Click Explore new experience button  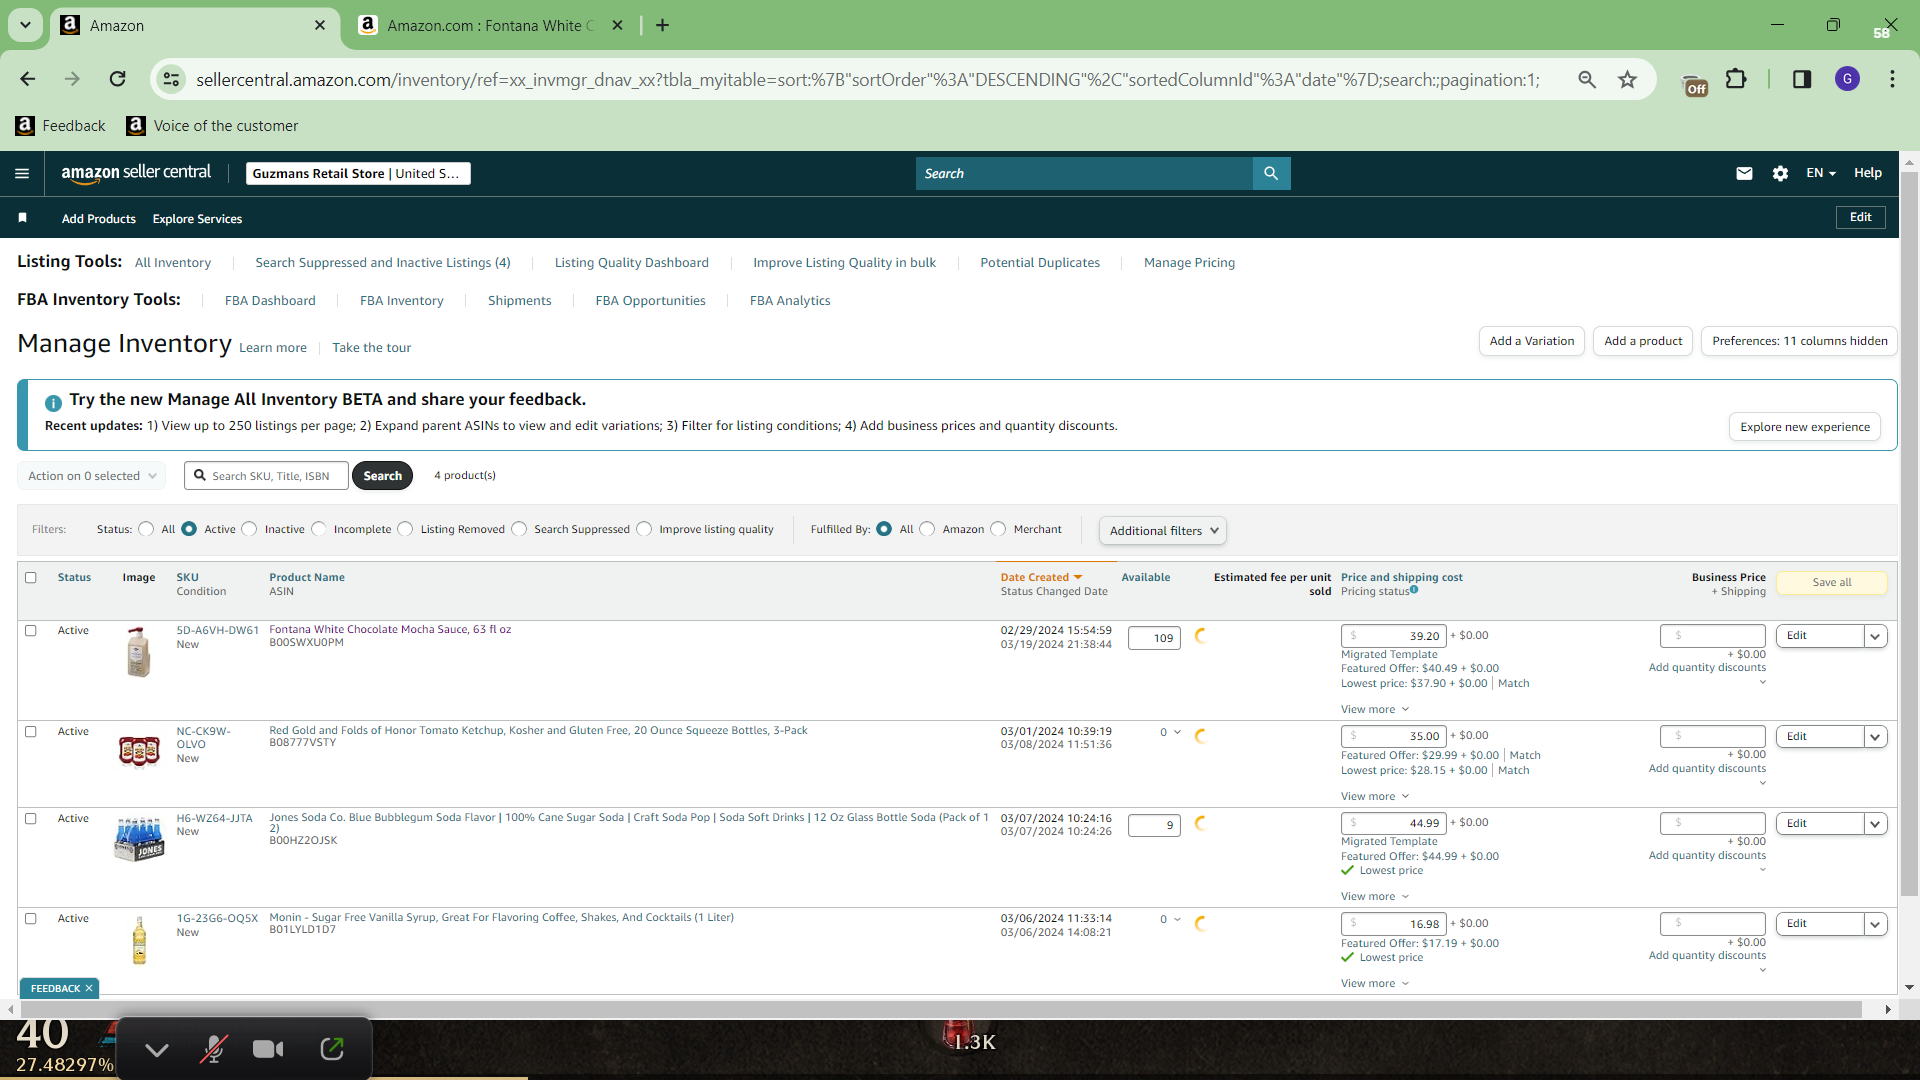point(1805,427)
